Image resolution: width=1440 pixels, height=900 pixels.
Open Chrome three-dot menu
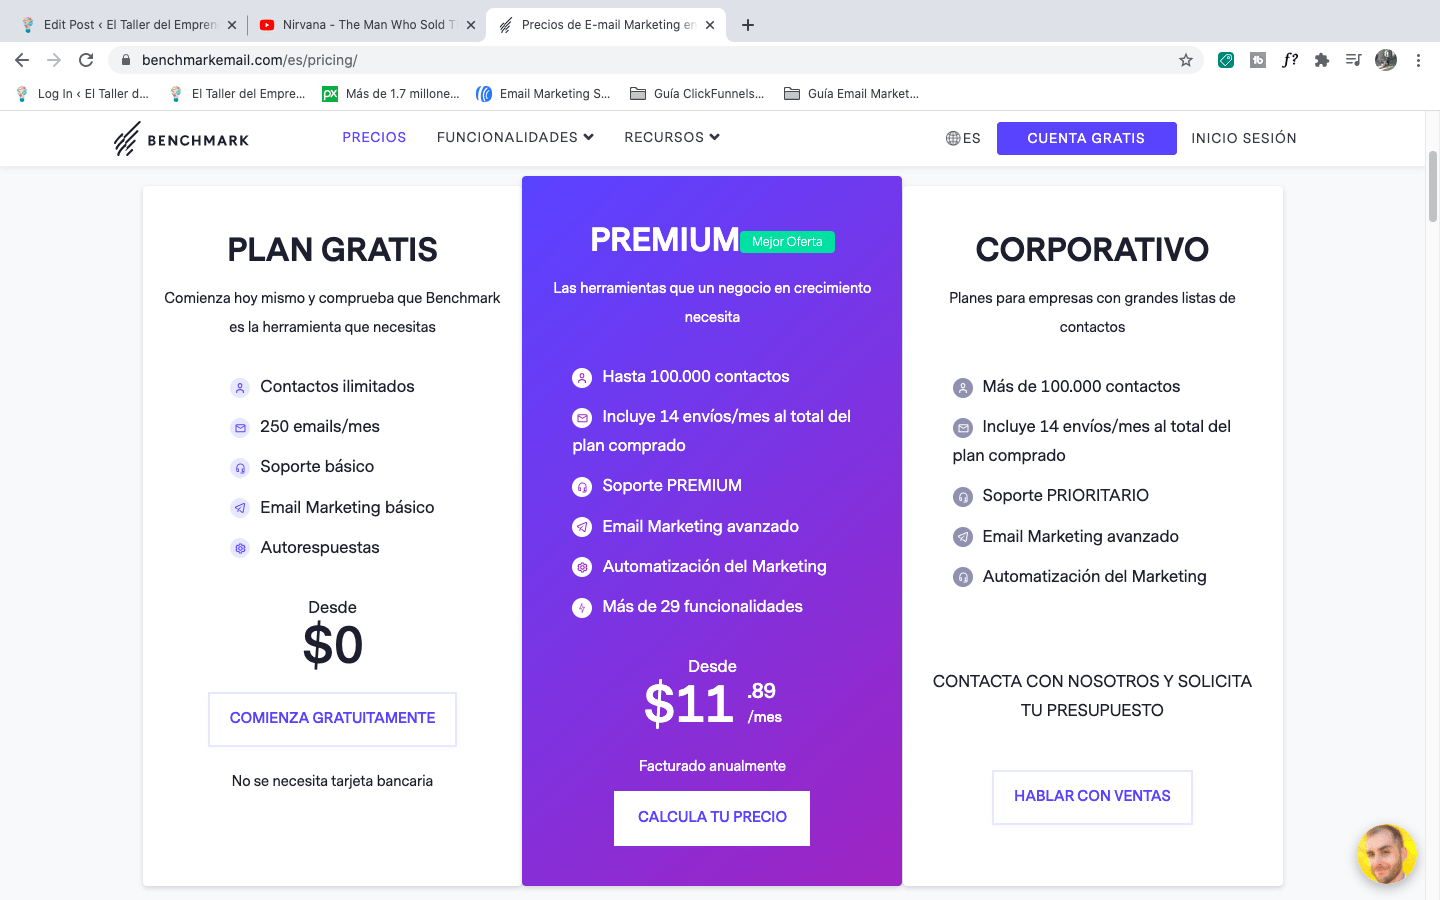[1418, 60]
